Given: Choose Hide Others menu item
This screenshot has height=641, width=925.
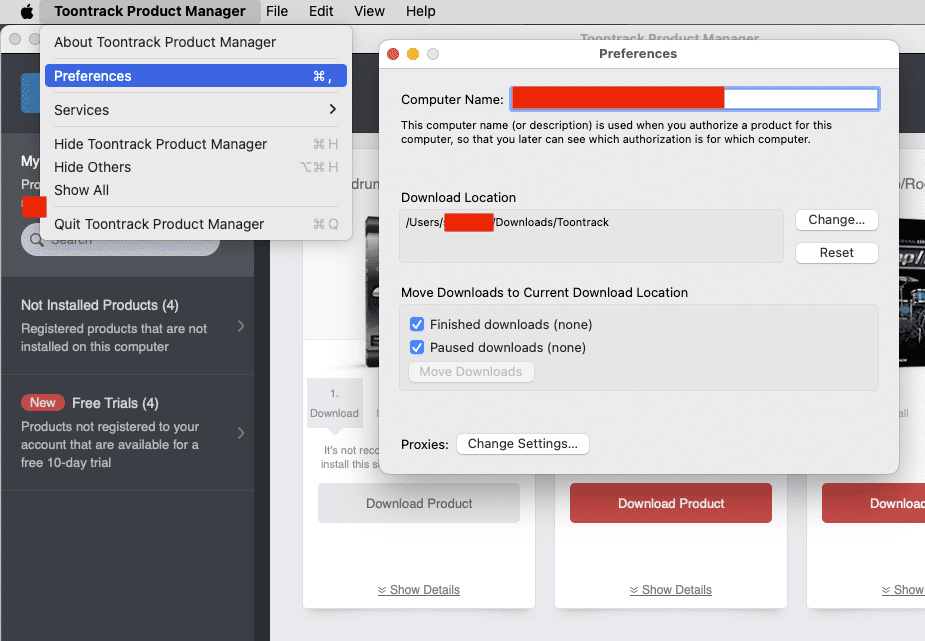Looking at the screenshot, I should 195,167.
